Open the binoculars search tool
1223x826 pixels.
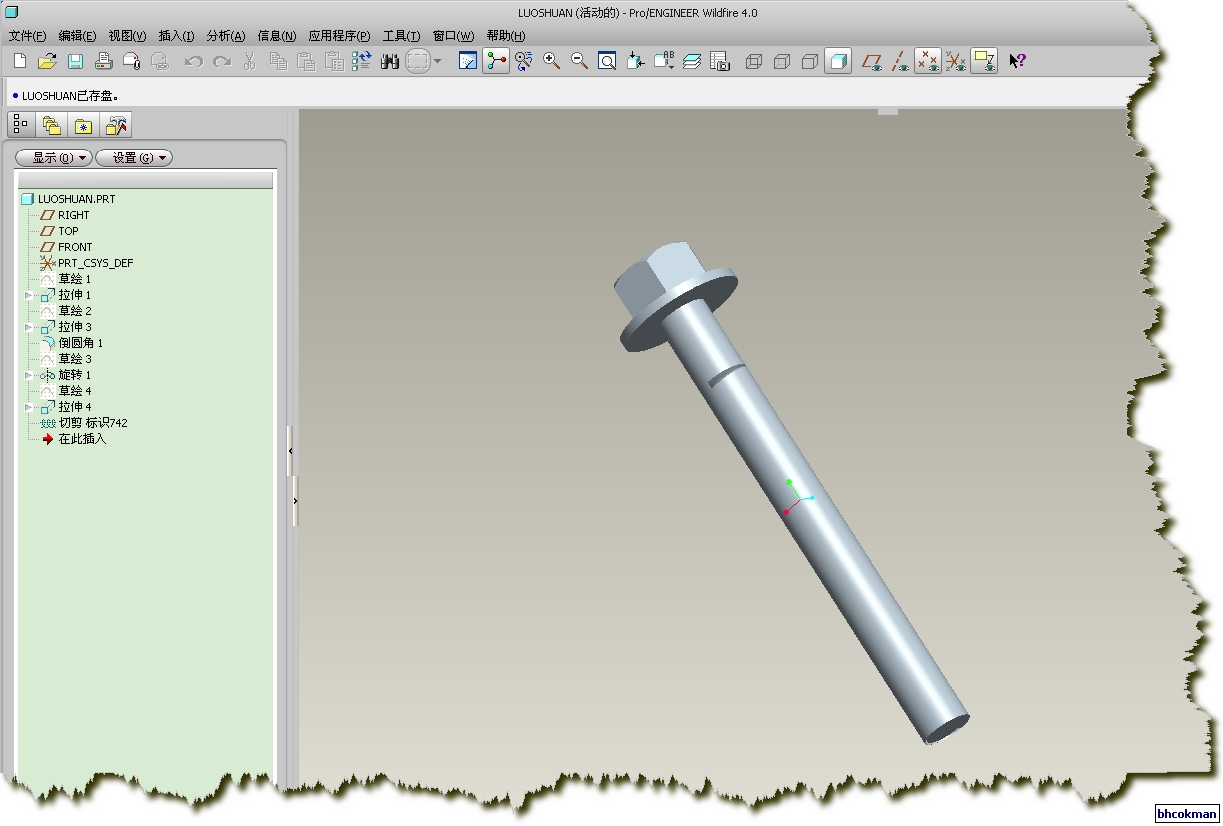390,61
